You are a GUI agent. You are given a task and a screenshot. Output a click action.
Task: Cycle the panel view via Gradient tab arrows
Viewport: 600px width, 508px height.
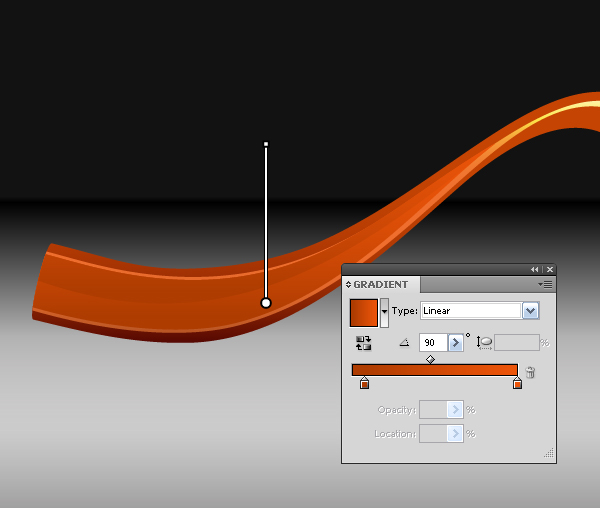pos(348,285)
